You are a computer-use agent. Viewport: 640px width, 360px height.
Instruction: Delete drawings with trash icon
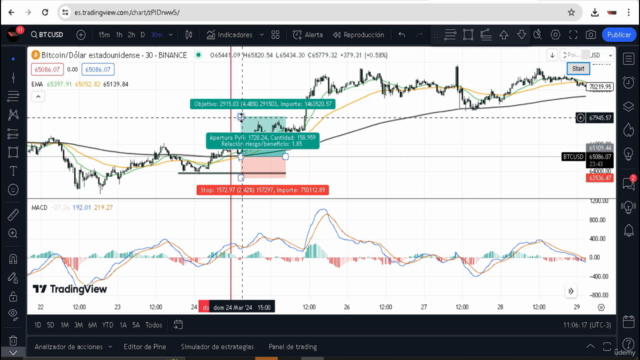(13, 340)
